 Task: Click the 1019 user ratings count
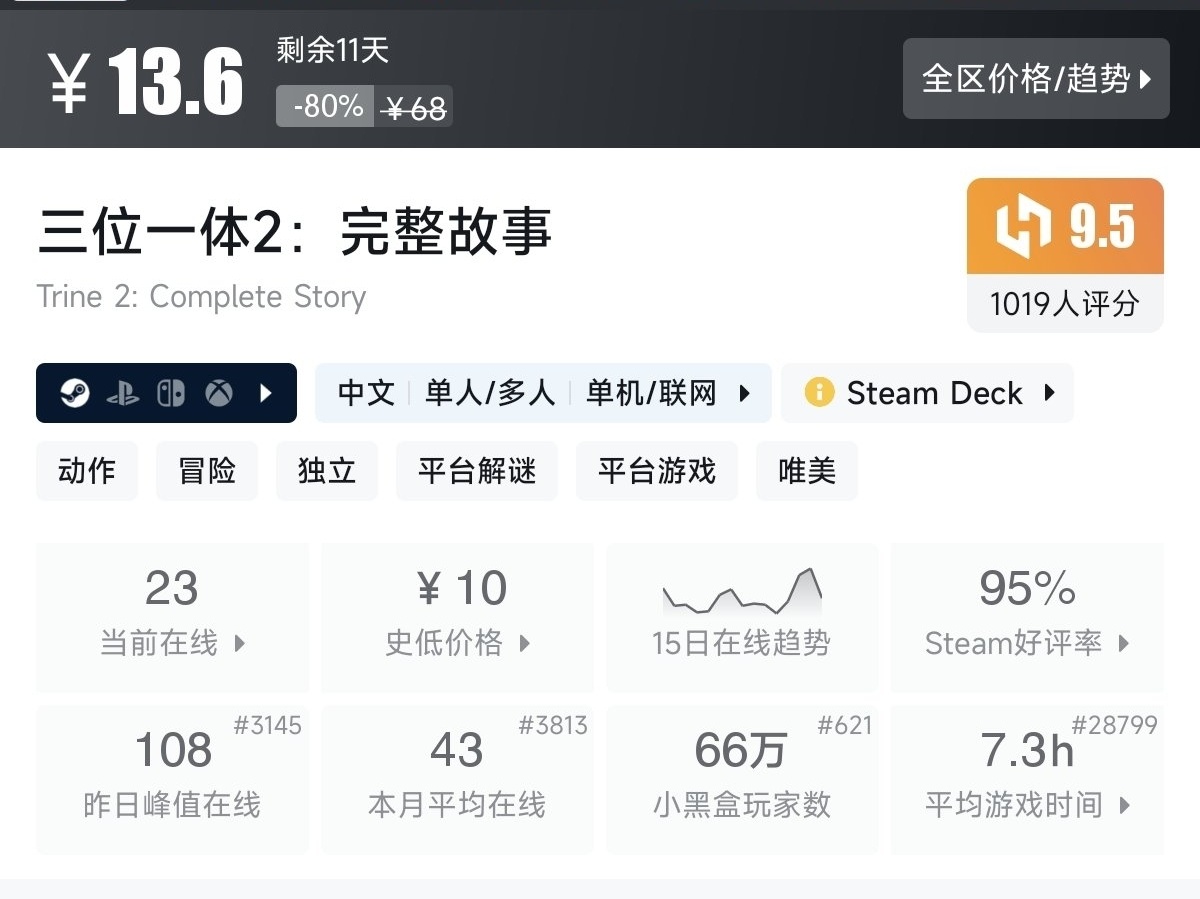click(x=1064, y=304)
